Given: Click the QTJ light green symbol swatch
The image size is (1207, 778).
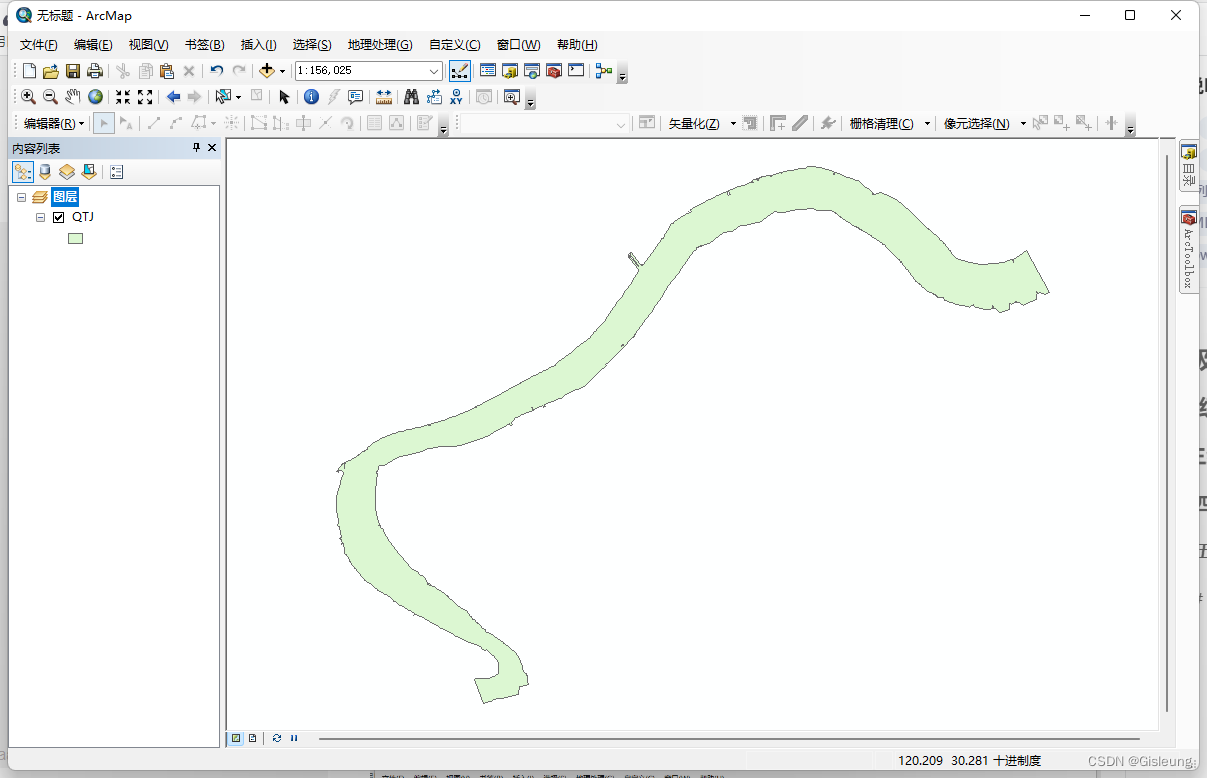Looking at the screenshot, I should point(75,238).
